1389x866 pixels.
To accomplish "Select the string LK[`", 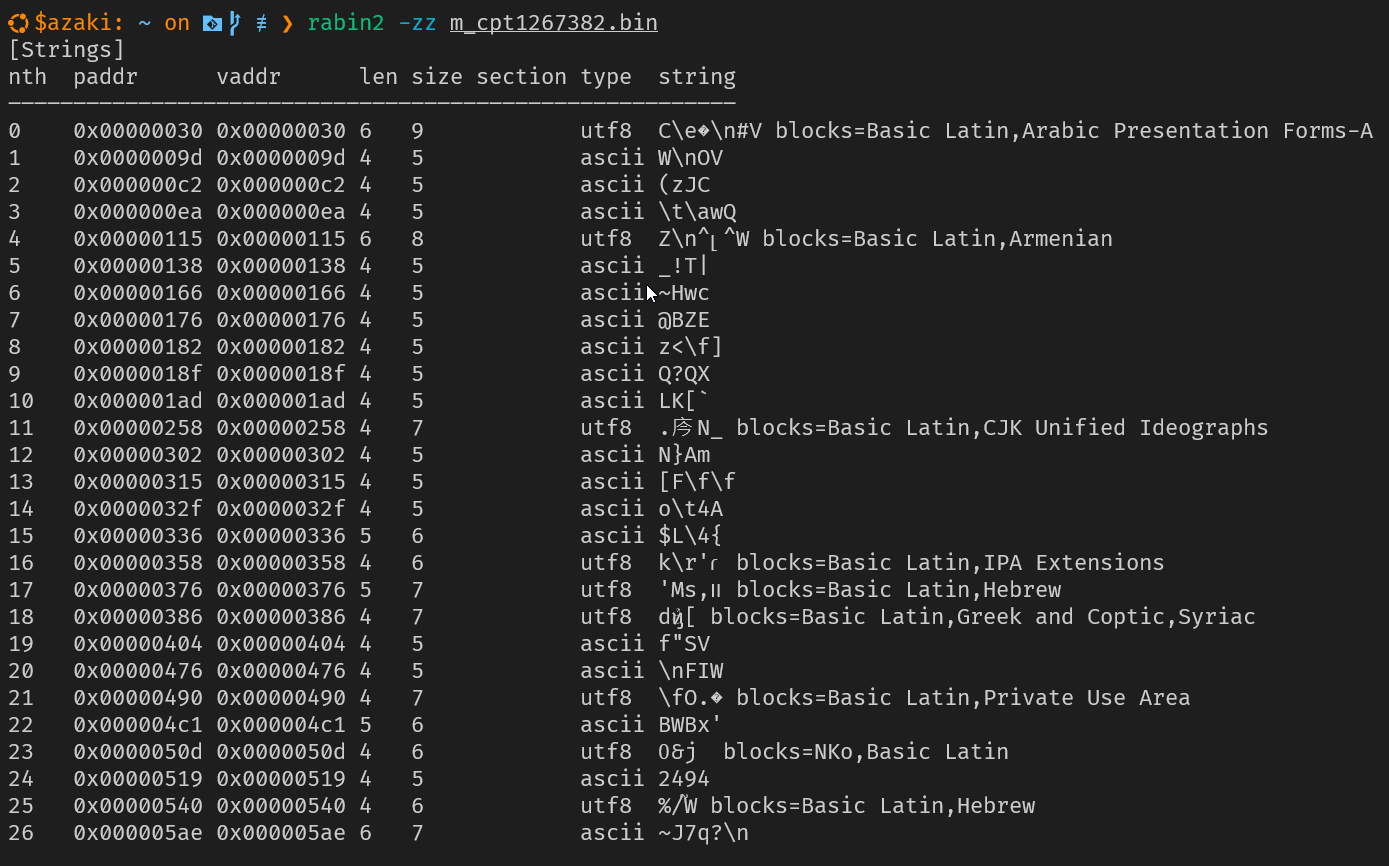I will coord(684,401).
